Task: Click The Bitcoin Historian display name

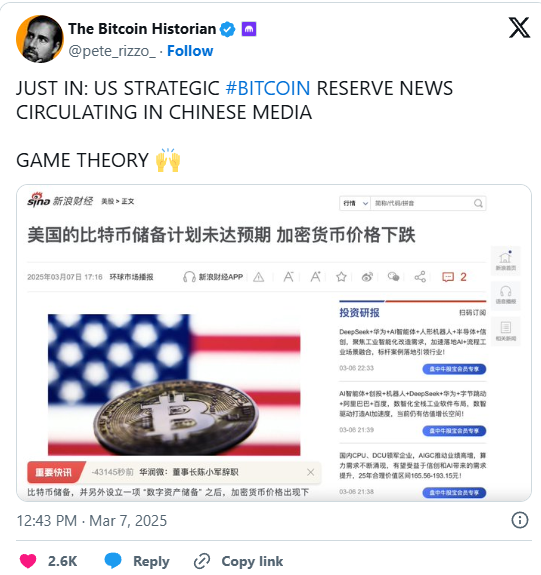Action: [x=142, y=29]
